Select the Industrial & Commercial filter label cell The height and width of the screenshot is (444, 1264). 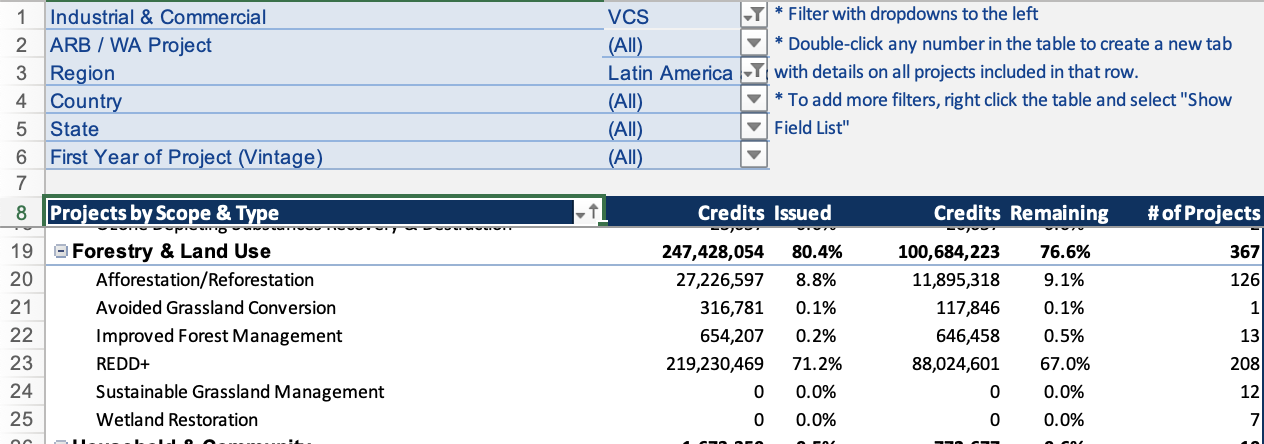coord(158,17)
